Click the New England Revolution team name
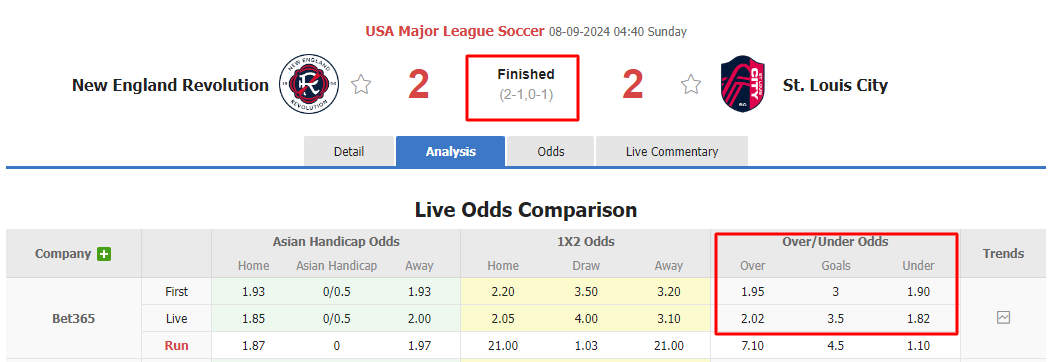The height and width of the screenshot is (362, 1051). point(170,85)
